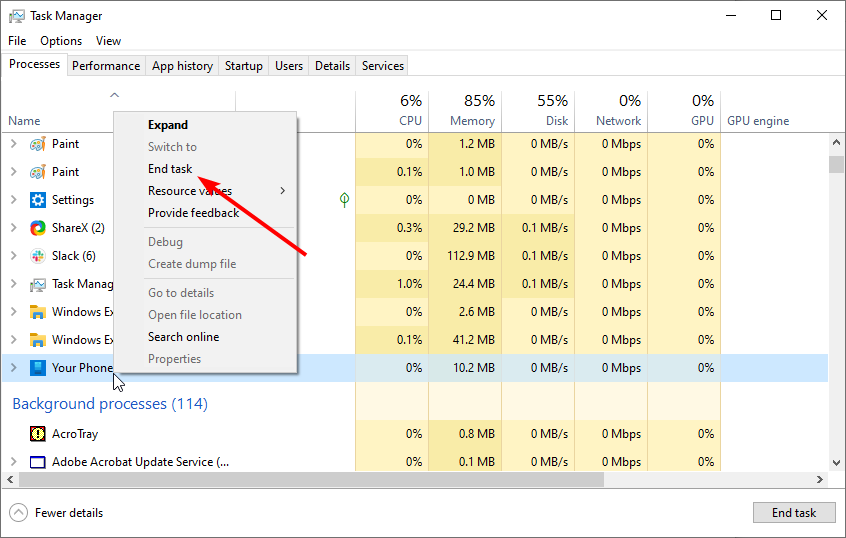
Task: Click Slack's 112.9 MB memory value
Action: coord(471,256)
